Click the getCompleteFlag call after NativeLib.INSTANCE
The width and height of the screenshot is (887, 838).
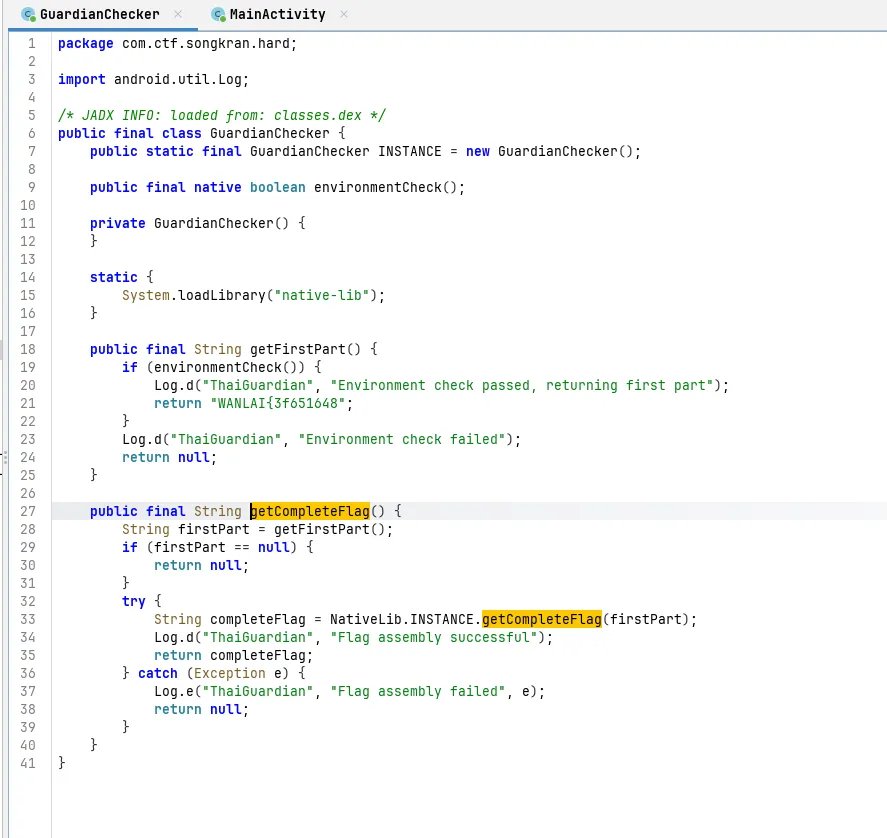[x=541, y=619]
